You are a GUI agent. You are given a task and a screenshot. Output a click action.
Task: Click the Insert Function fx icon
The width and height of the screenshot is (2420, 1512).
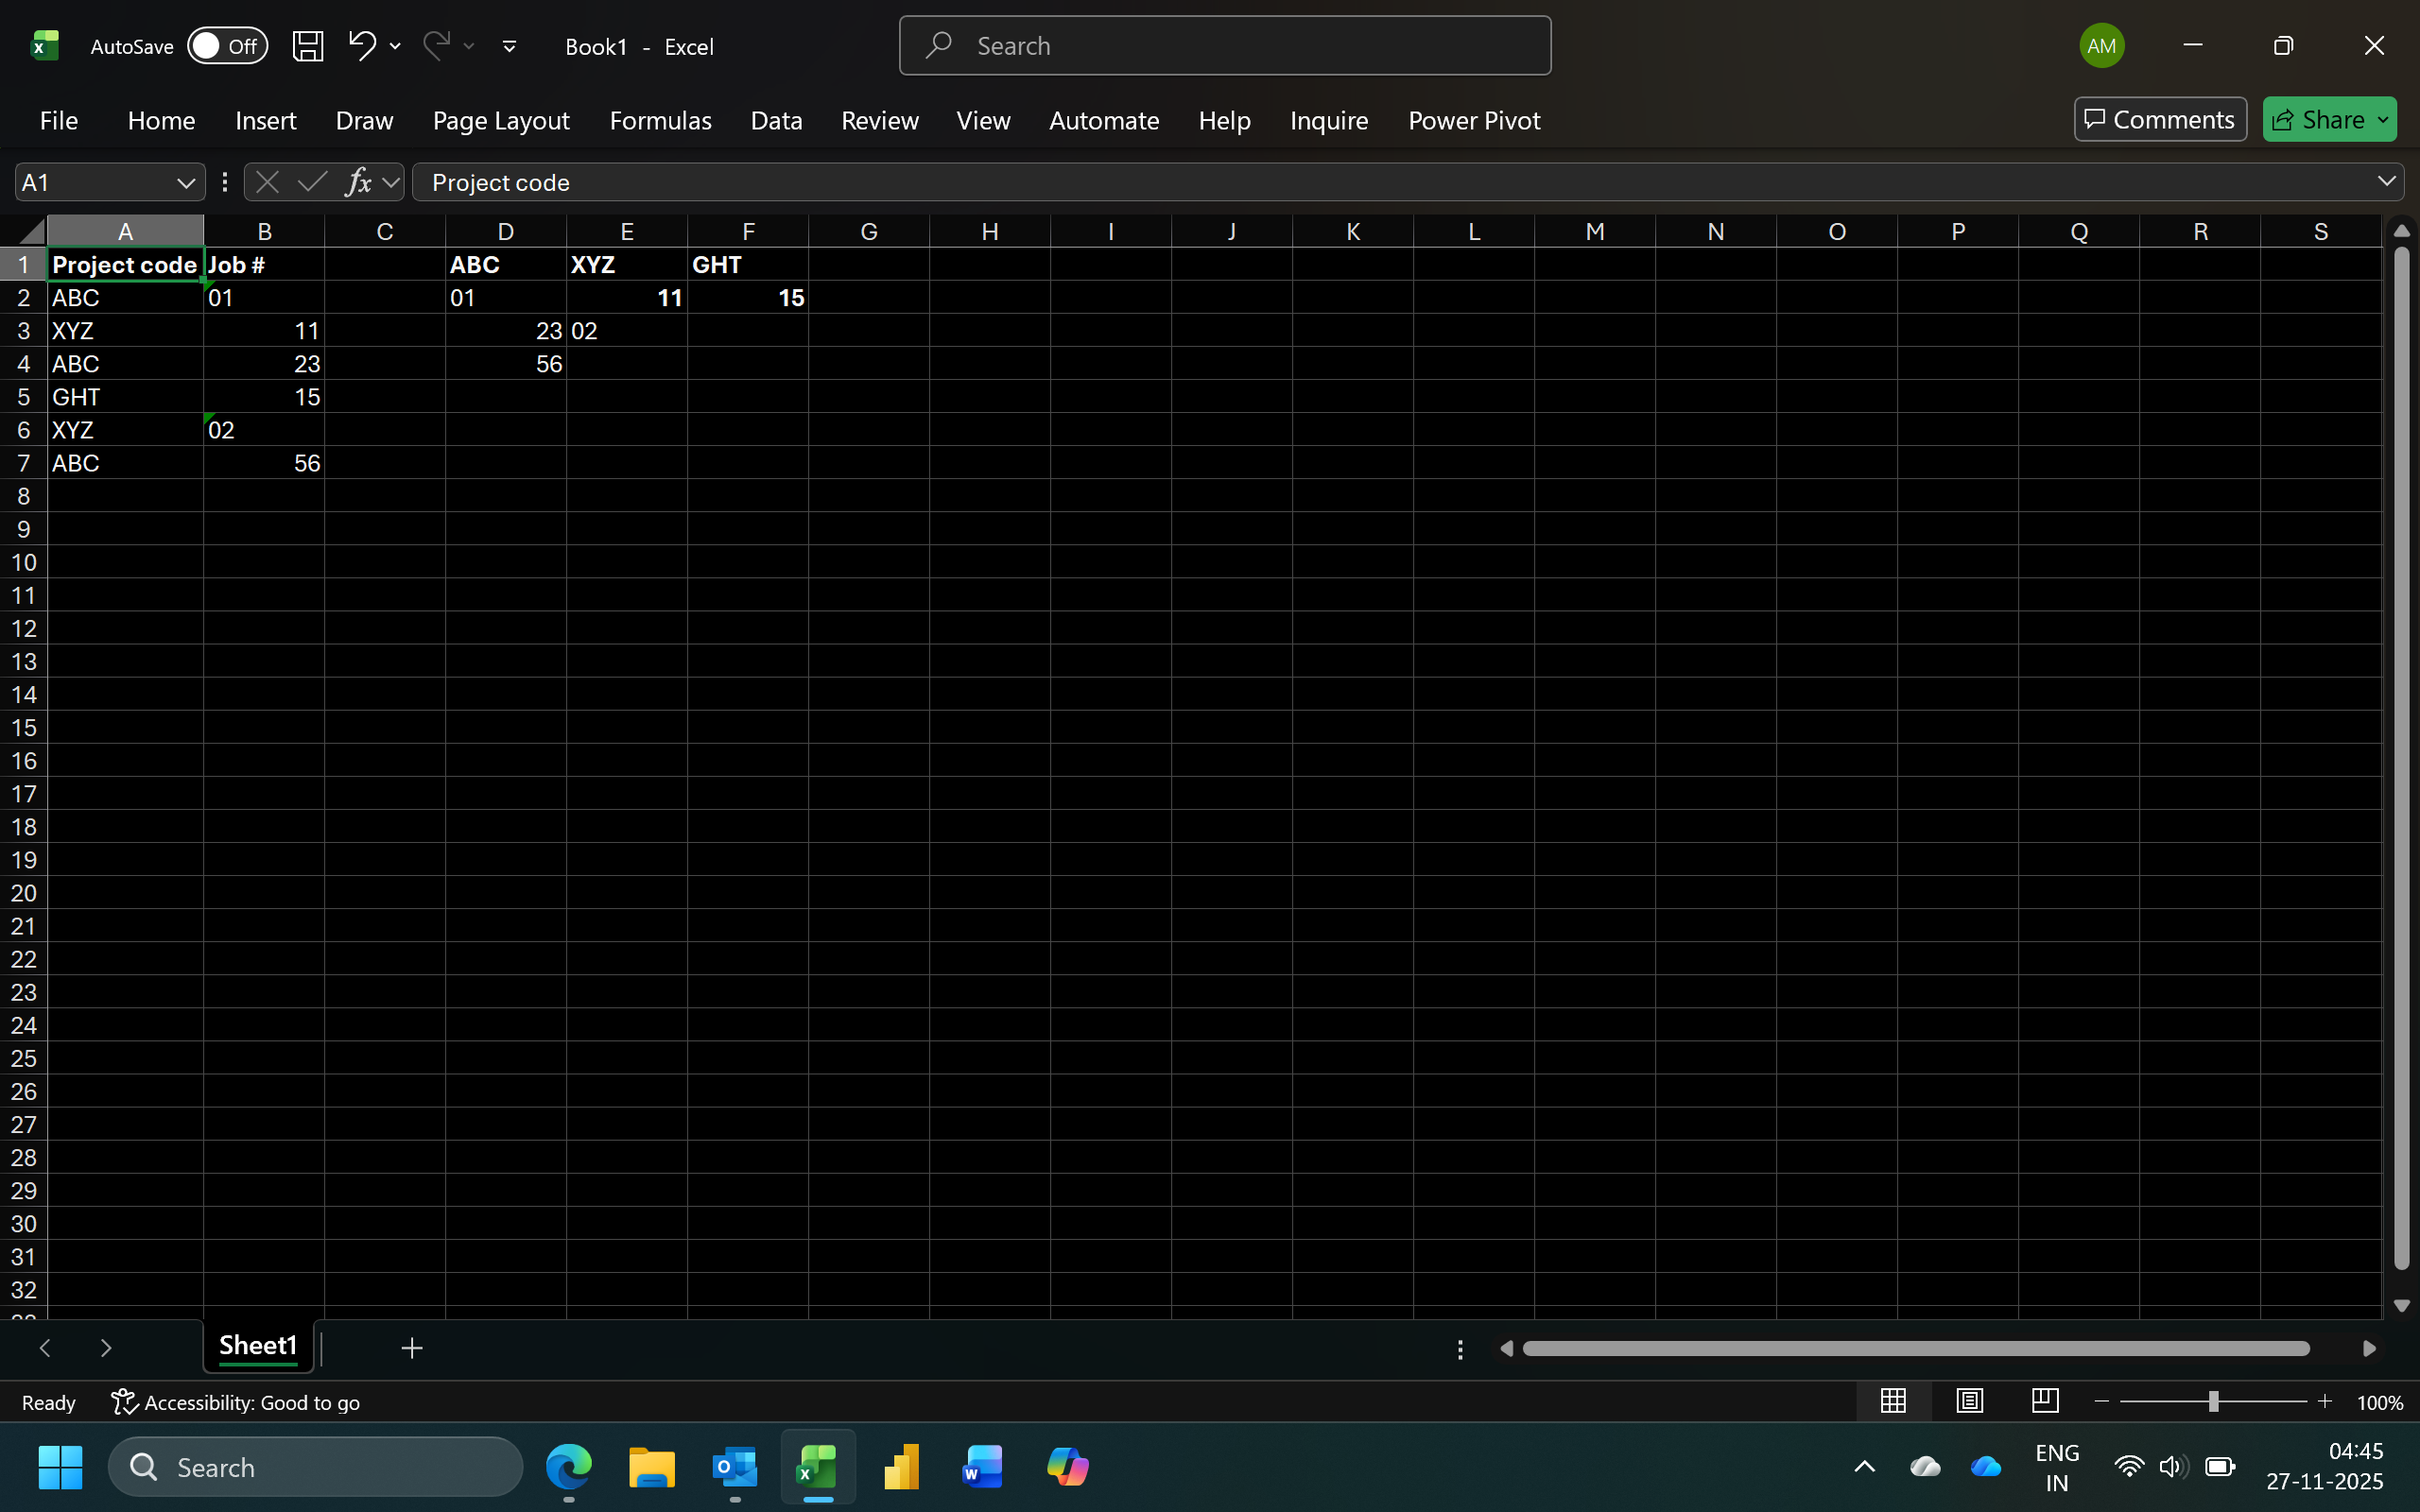[x=358, y=182]
